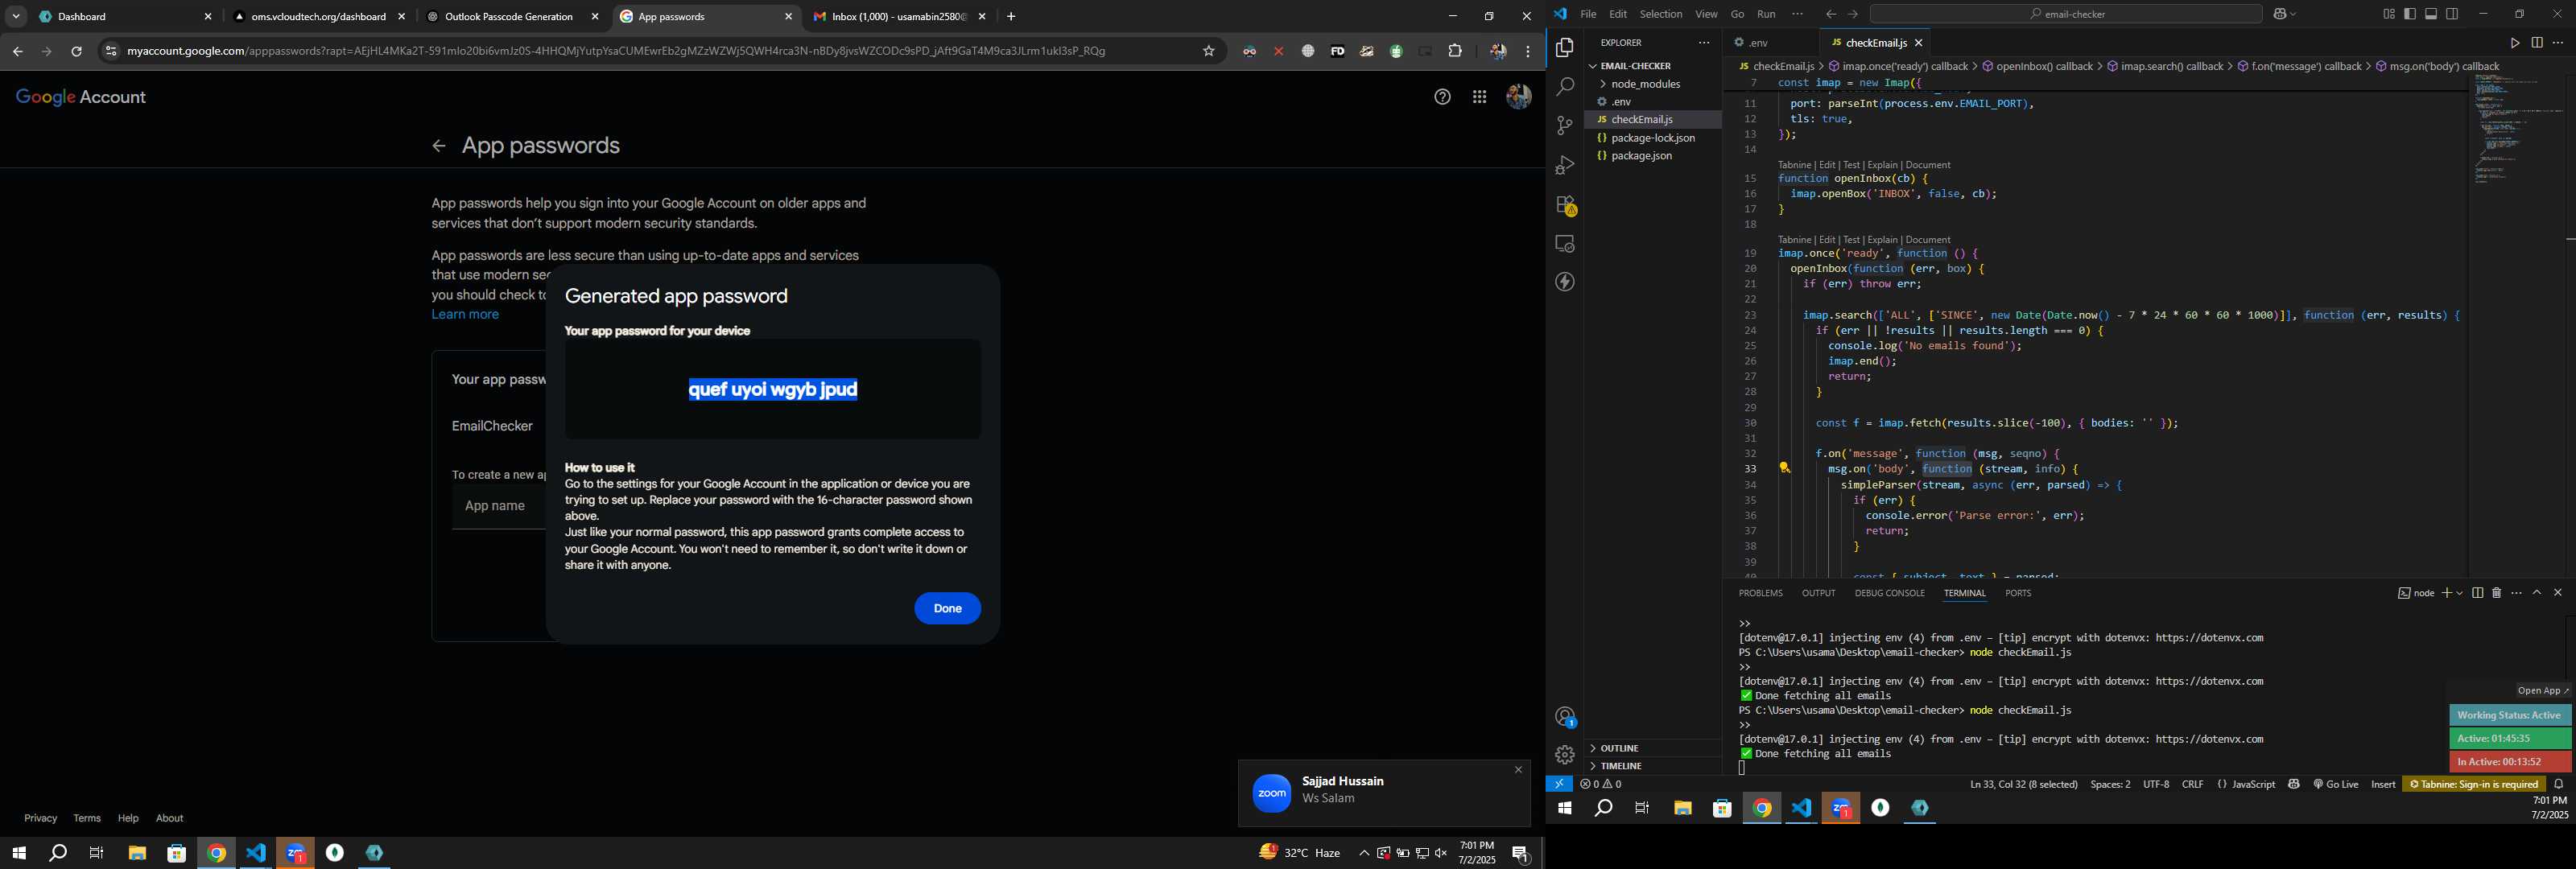Toggle VS Code primary side bar

pos(2410,14)
